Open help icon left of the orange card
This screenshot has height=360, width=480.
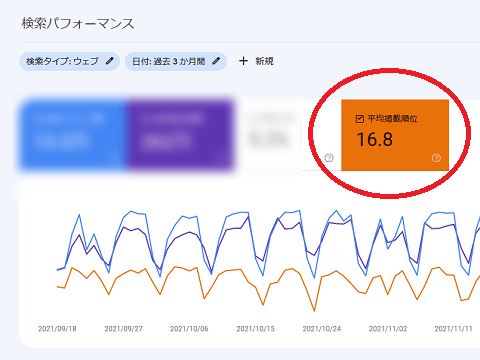coord(329,158)
